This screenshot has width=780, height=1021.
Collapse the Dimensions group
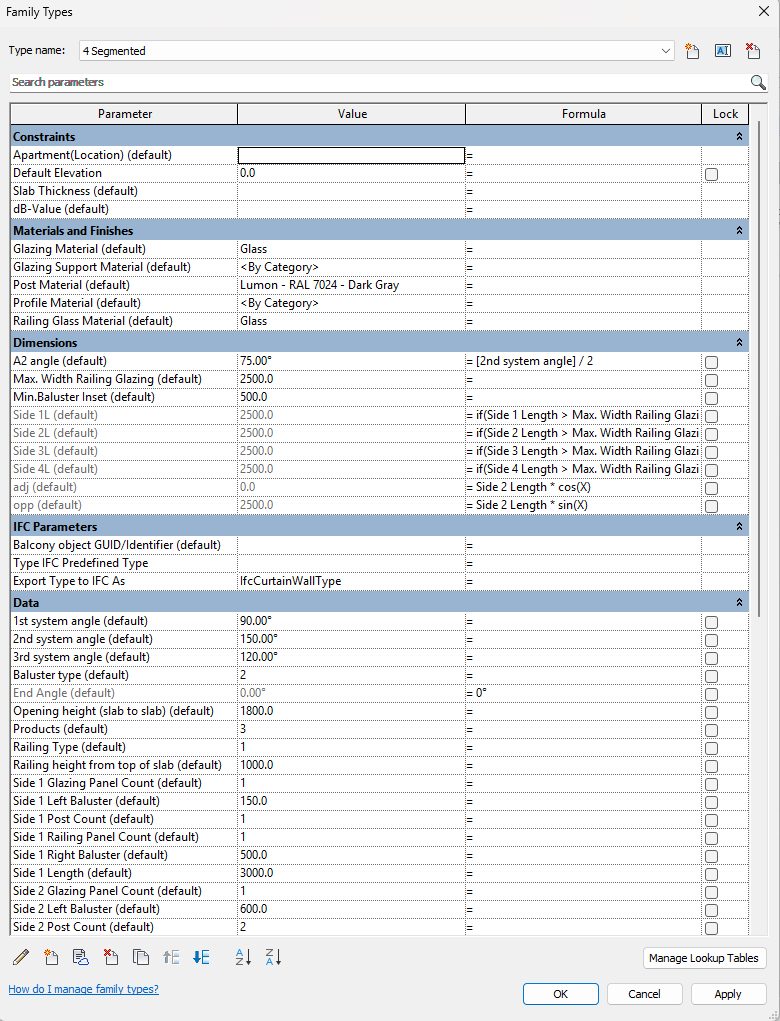739,343
